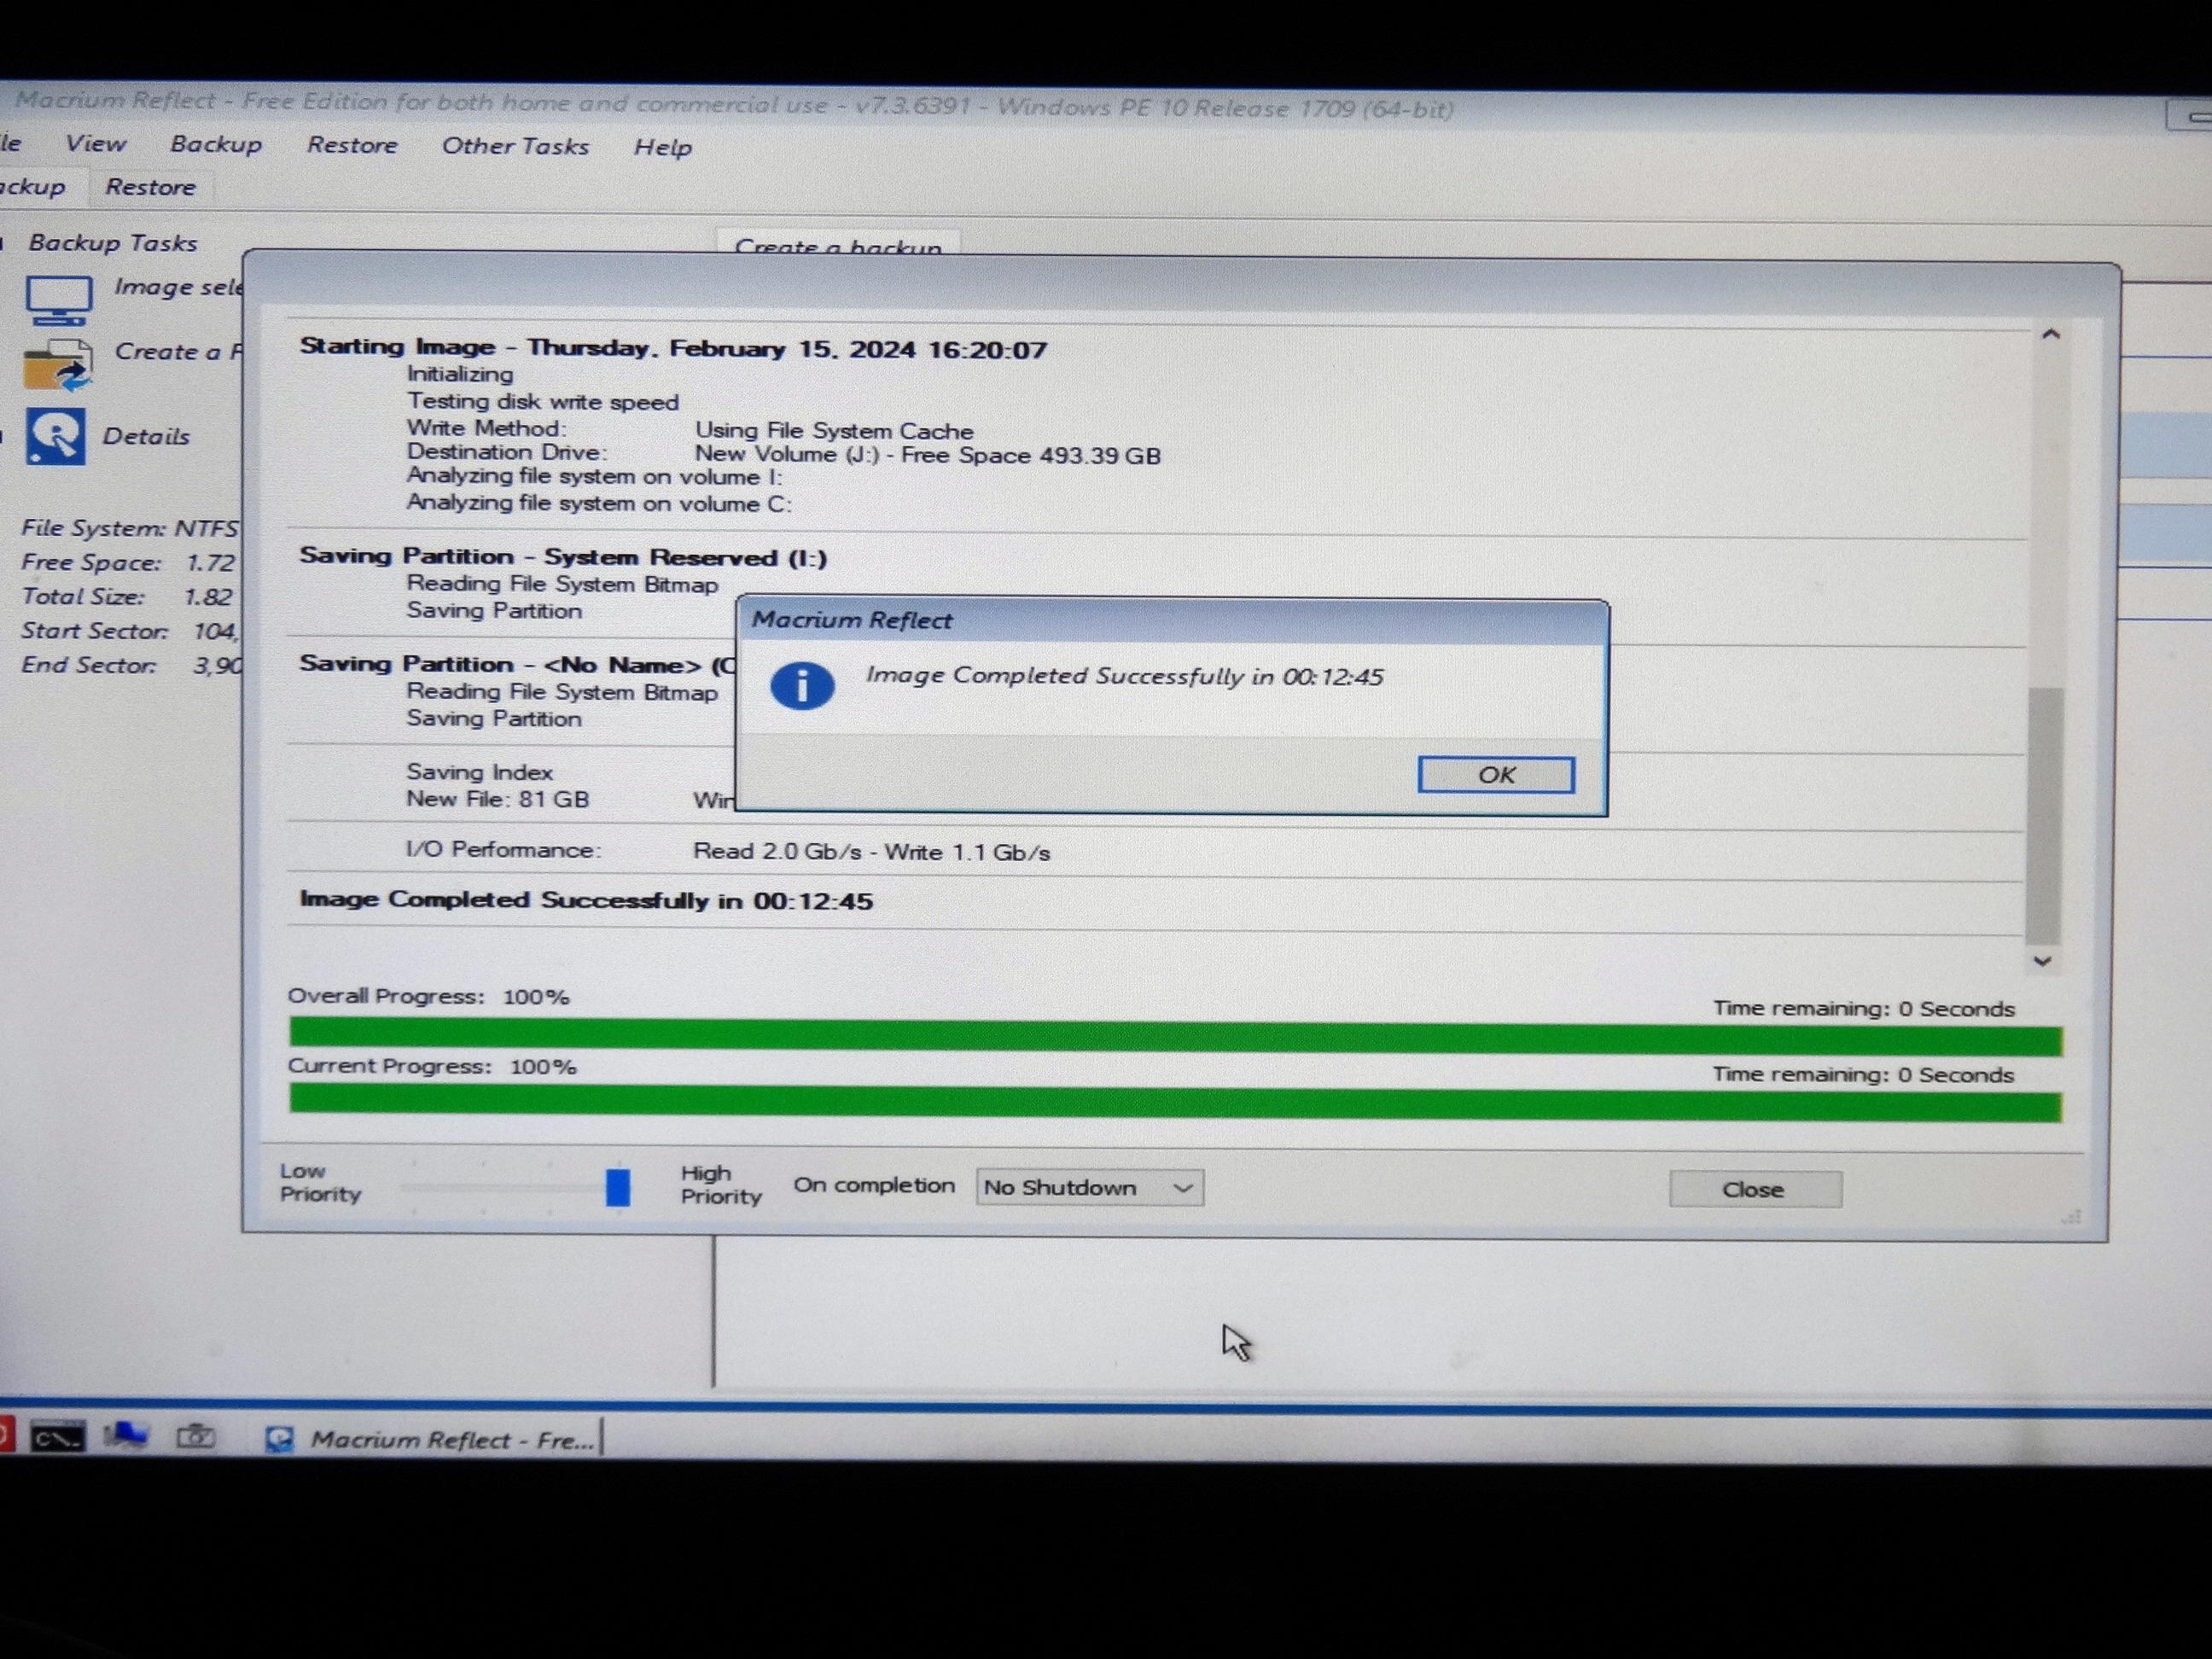Click the log scroll down arrow
Screen dimensions: 2212x1659
(x=2042, y=961)
